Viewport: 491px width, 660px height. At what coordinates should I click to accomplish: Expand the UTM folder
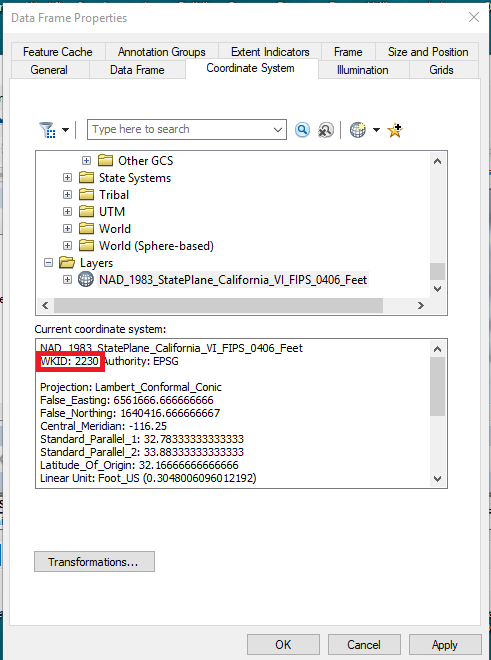67,211
